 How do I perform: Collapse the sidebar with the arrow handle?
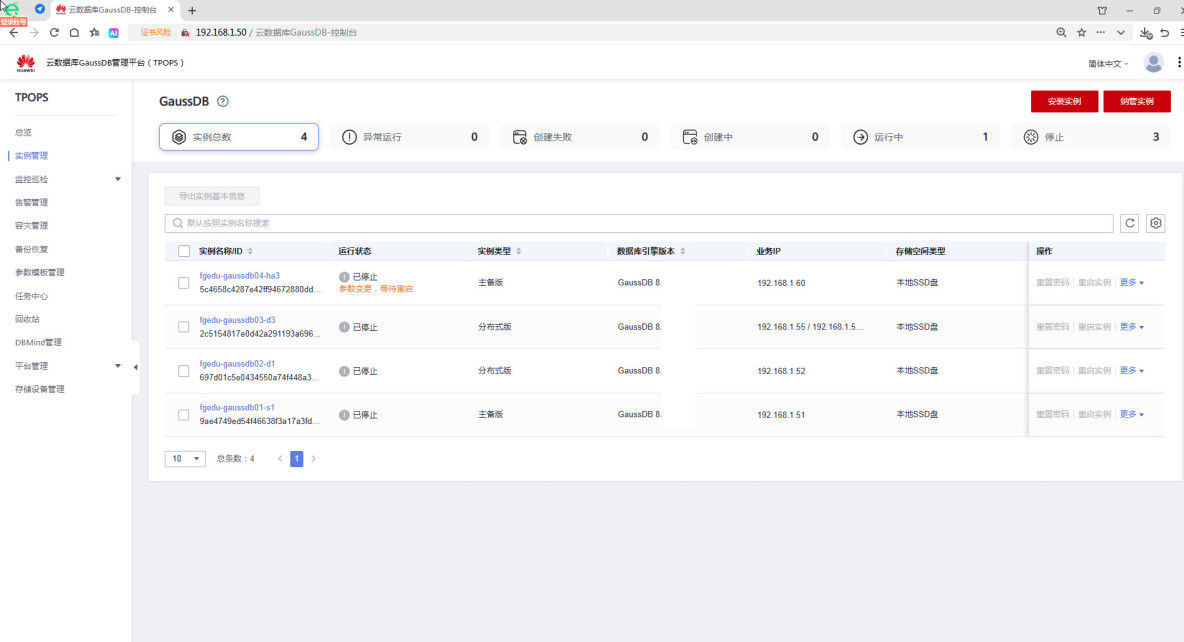click(x=135, y=367)
